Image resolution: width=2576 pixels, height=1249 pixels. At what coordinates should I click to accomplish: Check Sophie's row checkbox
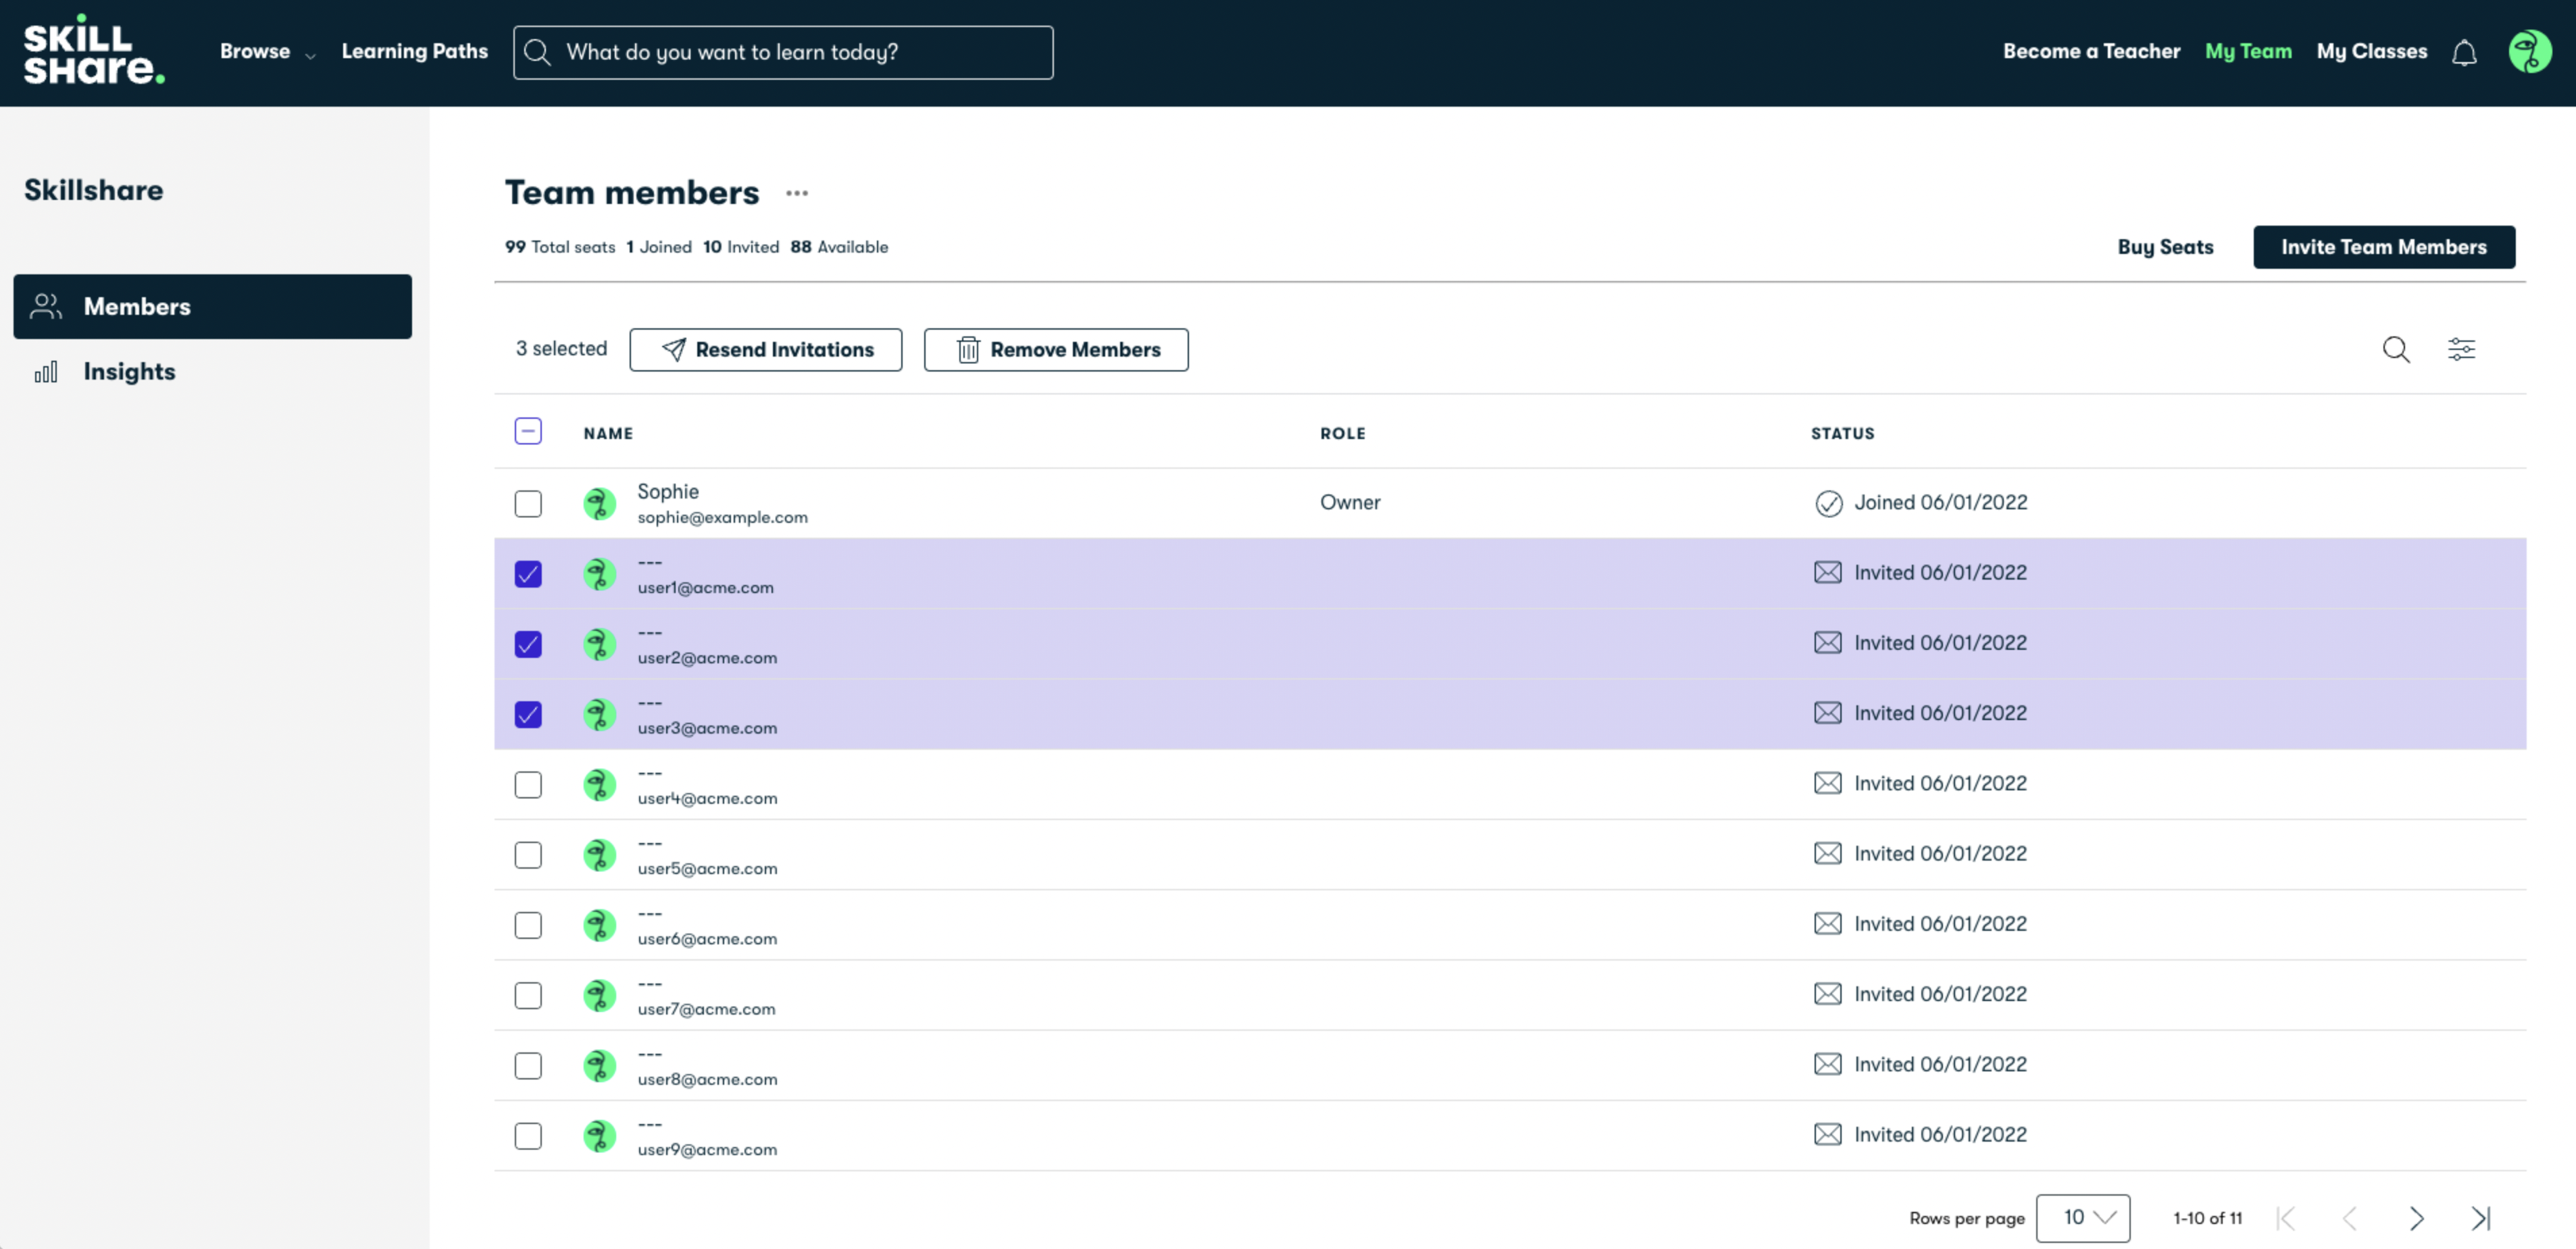pos(528,503)
